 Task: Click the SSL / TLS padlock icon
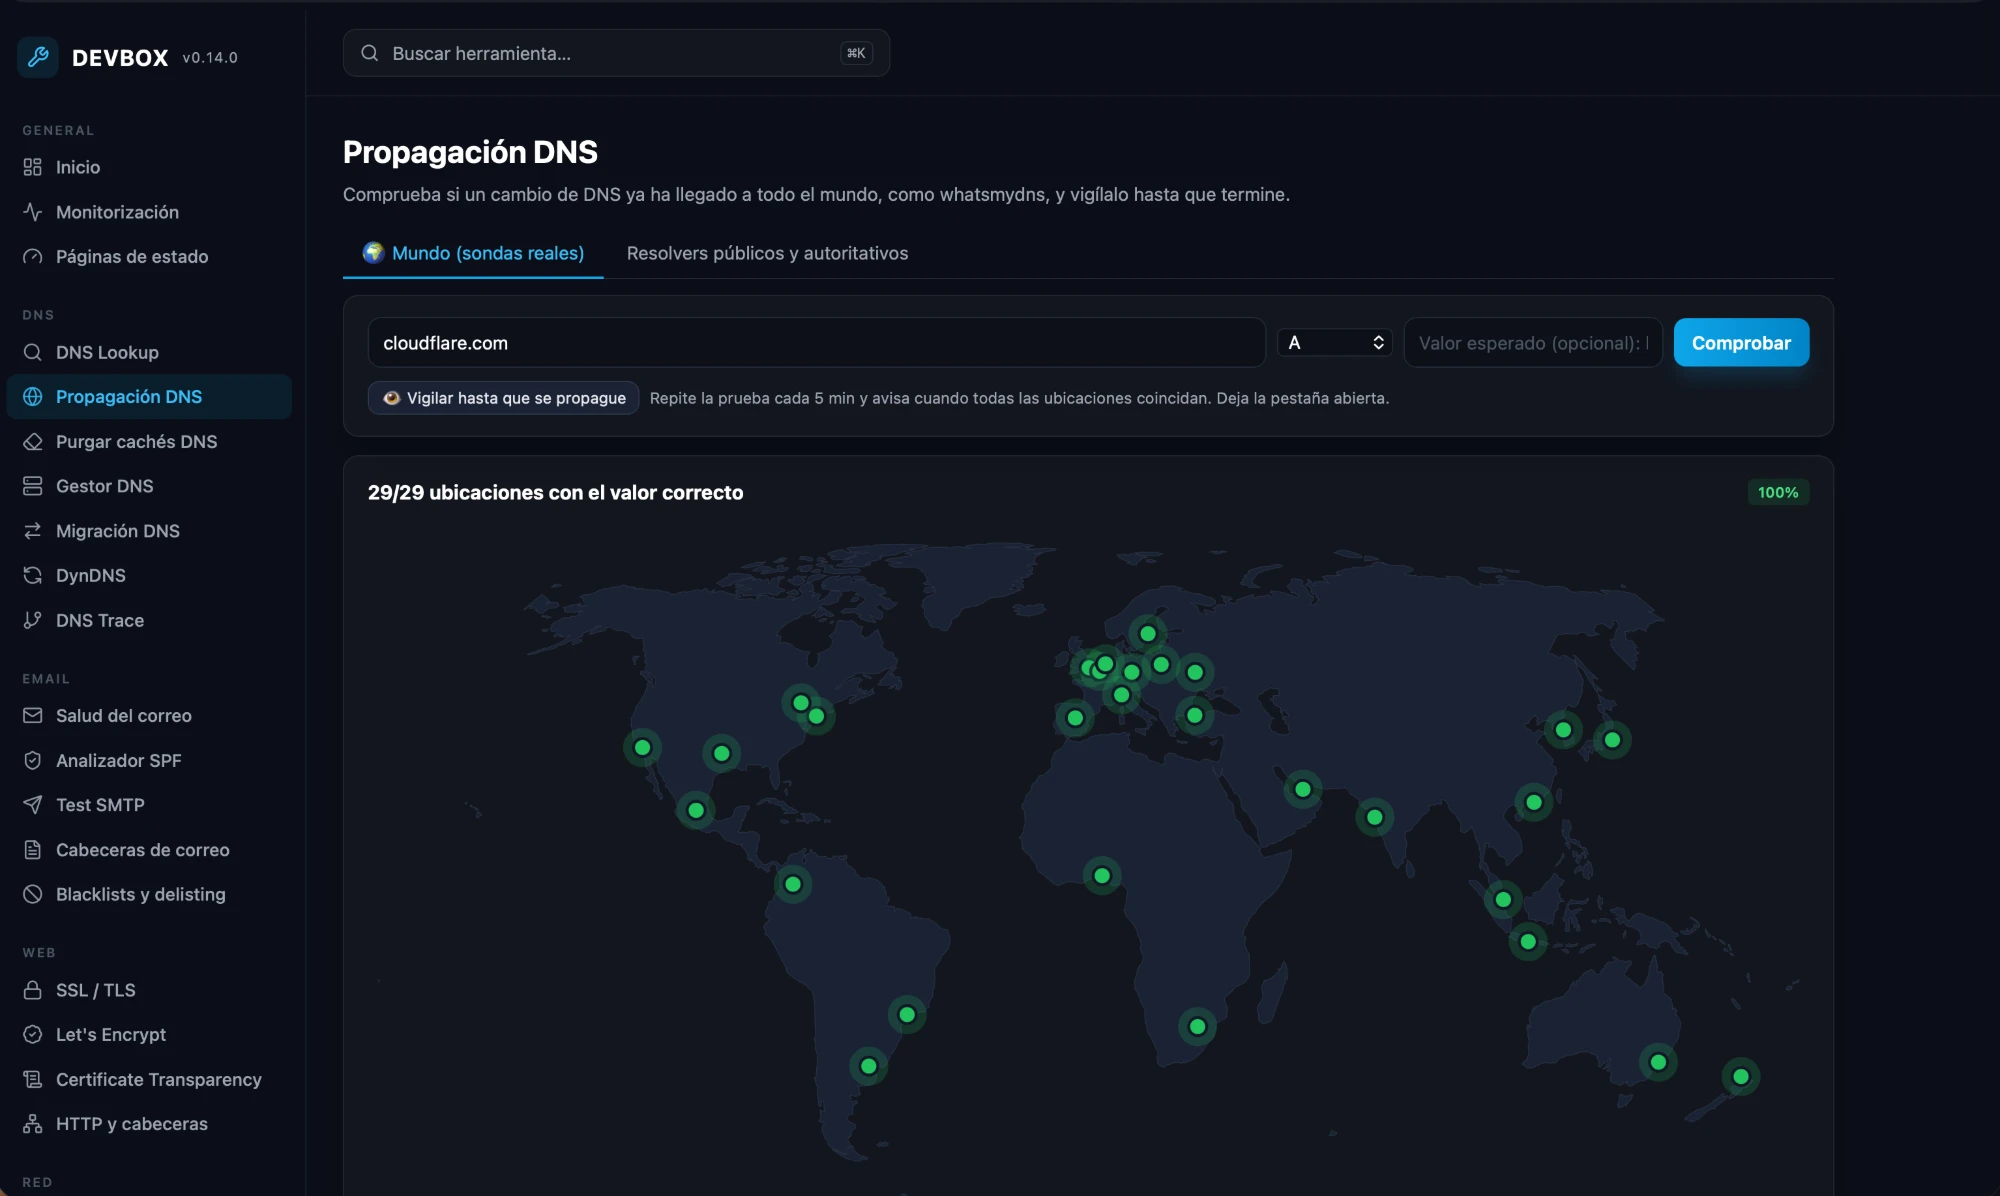pos(33,990)
